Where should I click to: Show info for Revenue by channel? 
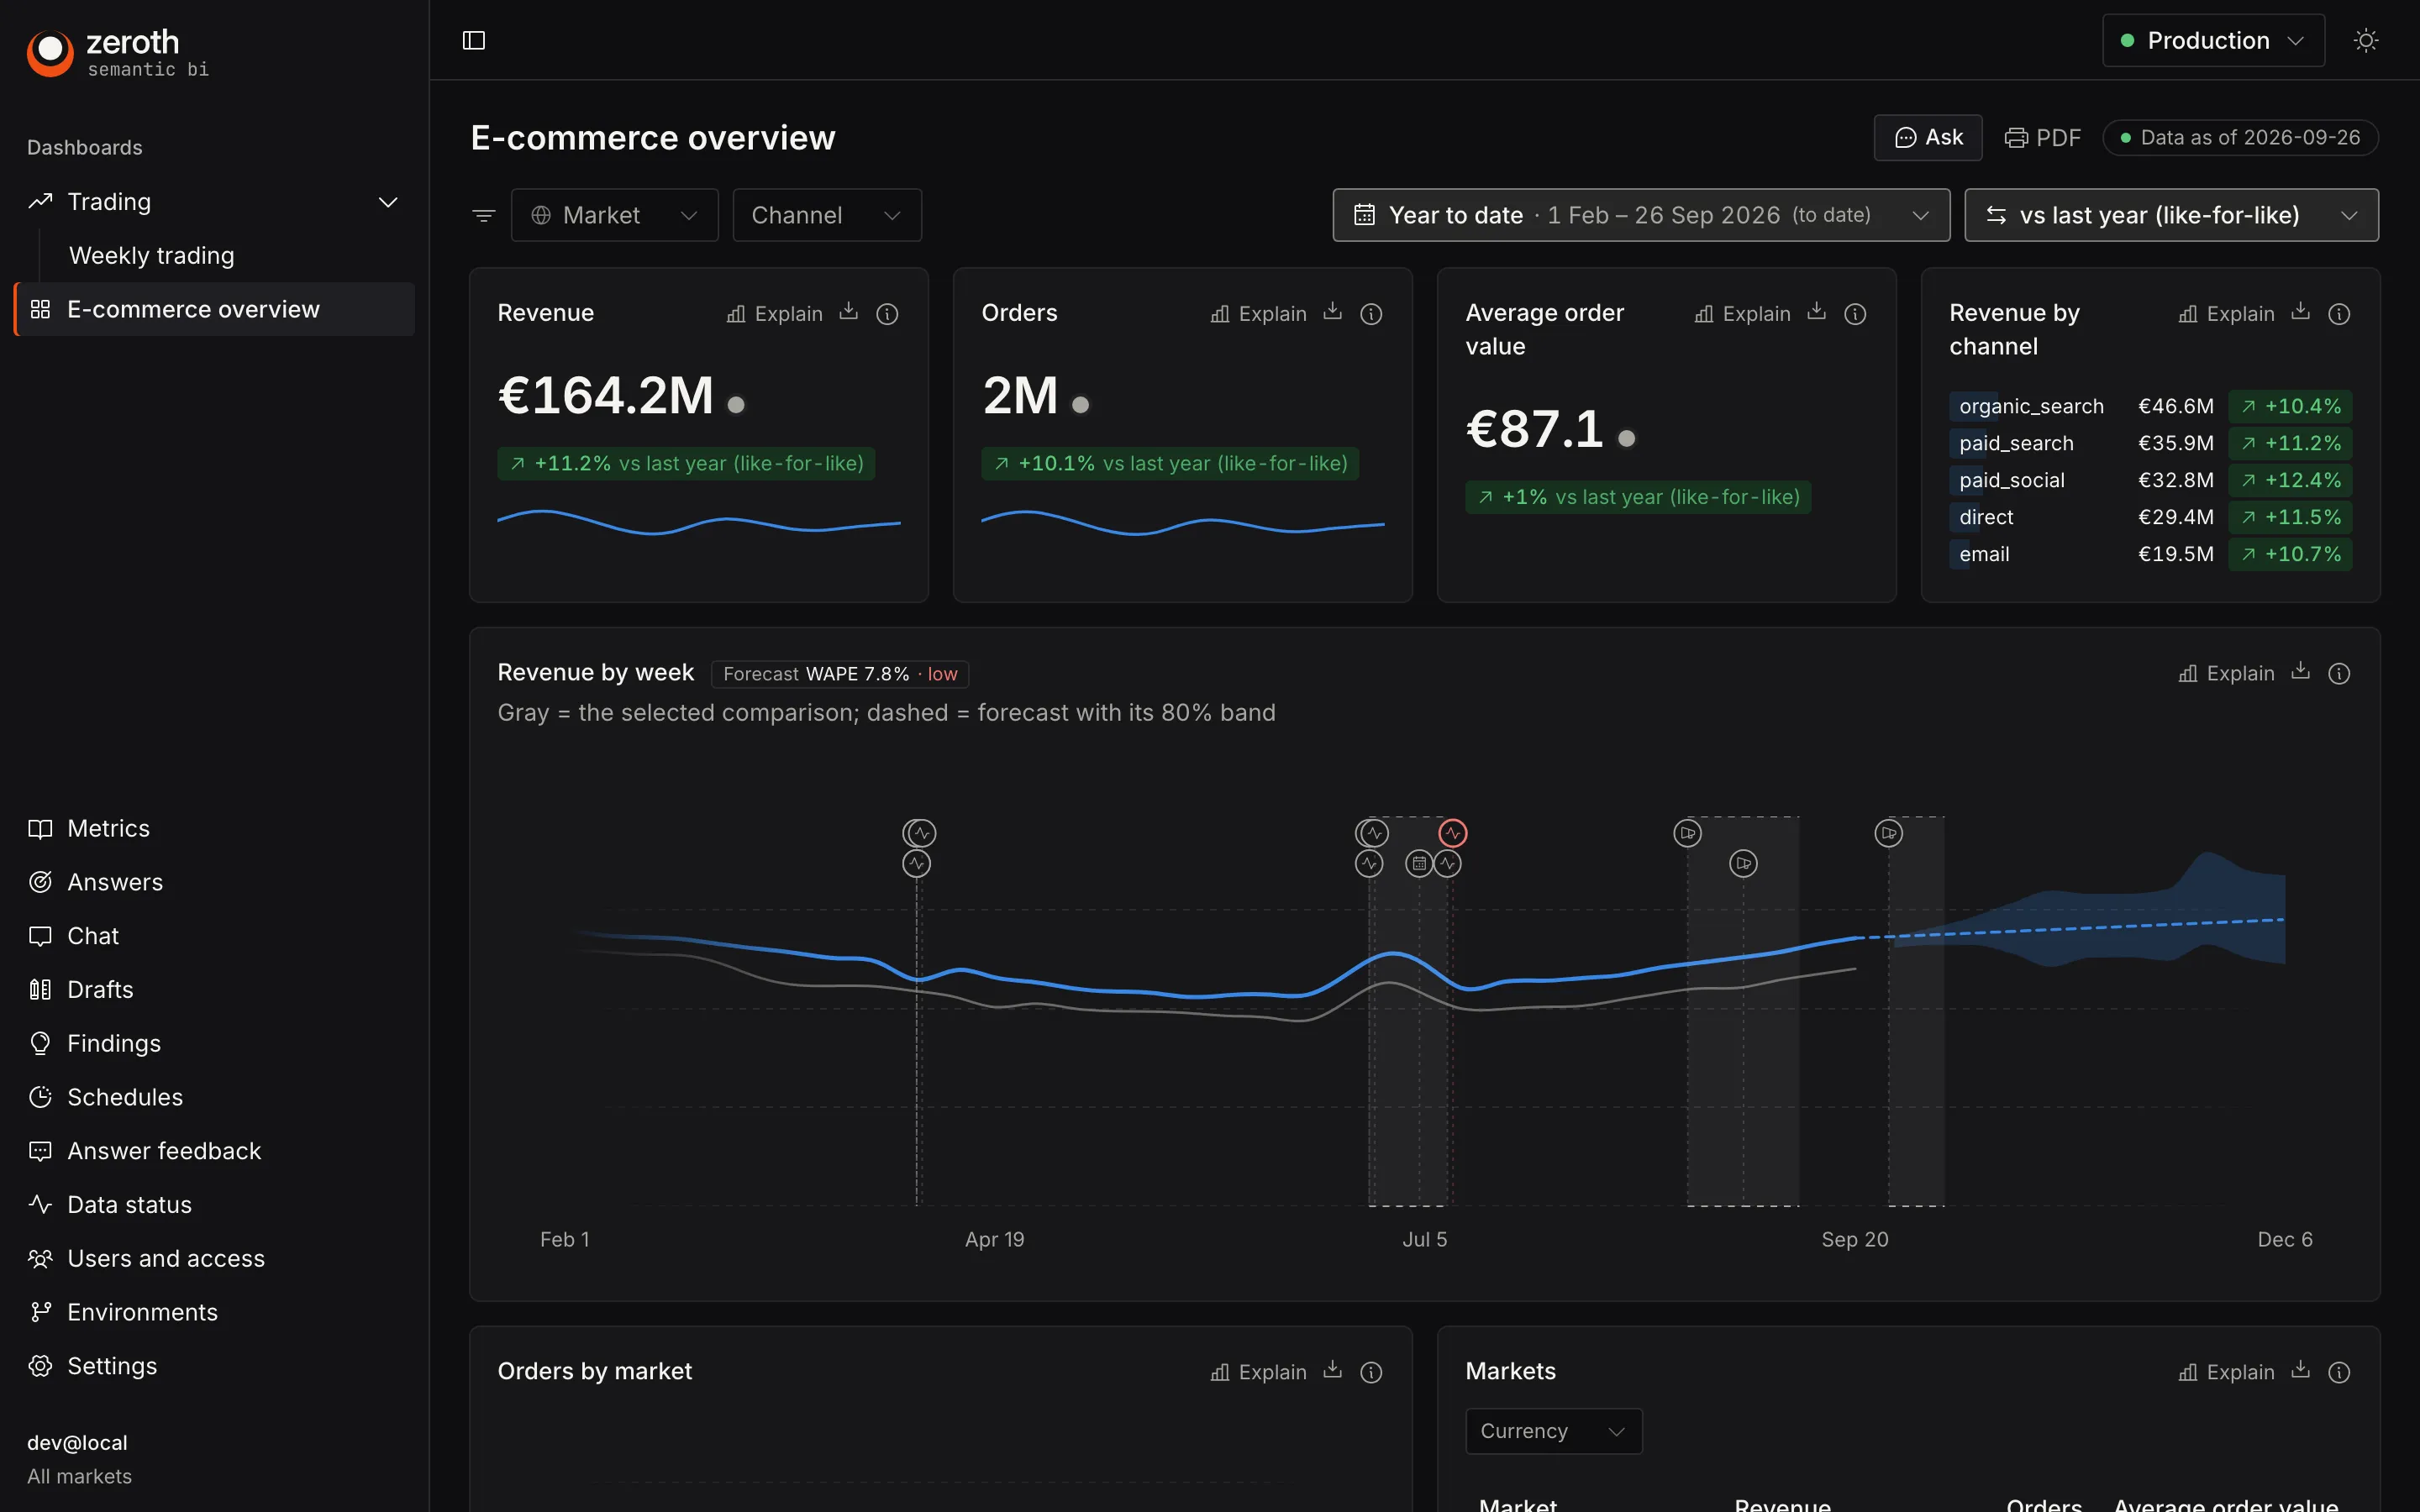click(x=2339, y=314)
